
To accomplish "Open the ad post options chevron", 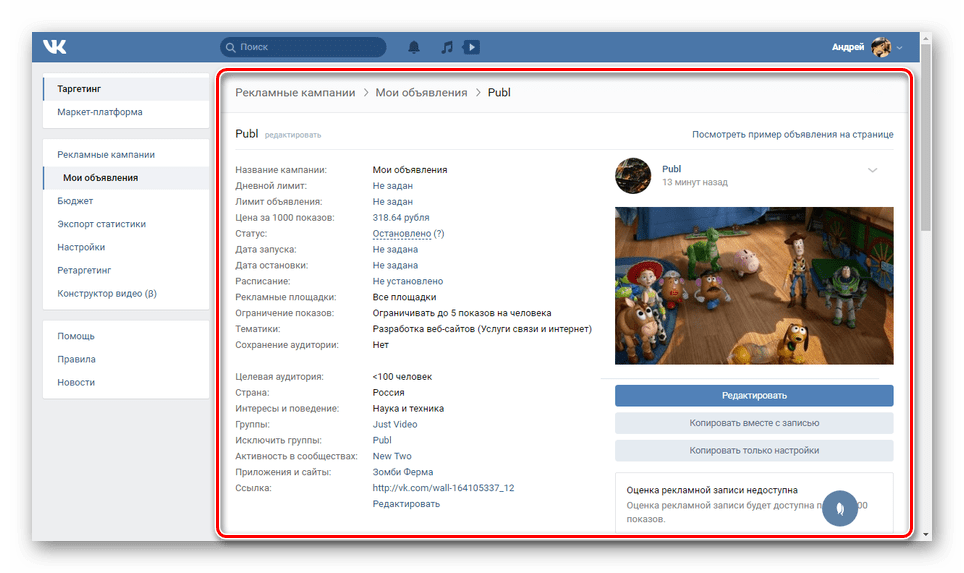I will pos(872,170).
